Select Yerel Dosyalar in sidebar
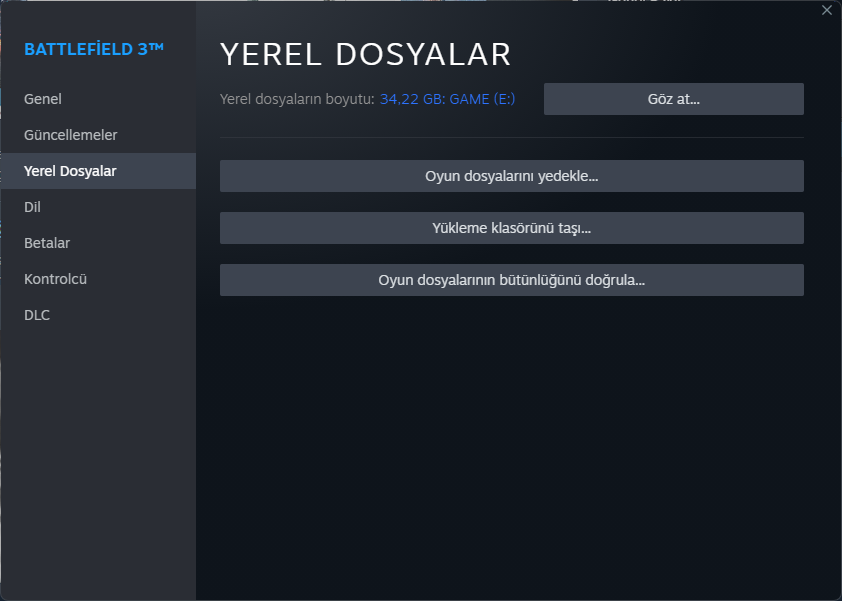Viewport: 842px width, 601px height. [98, 171]
